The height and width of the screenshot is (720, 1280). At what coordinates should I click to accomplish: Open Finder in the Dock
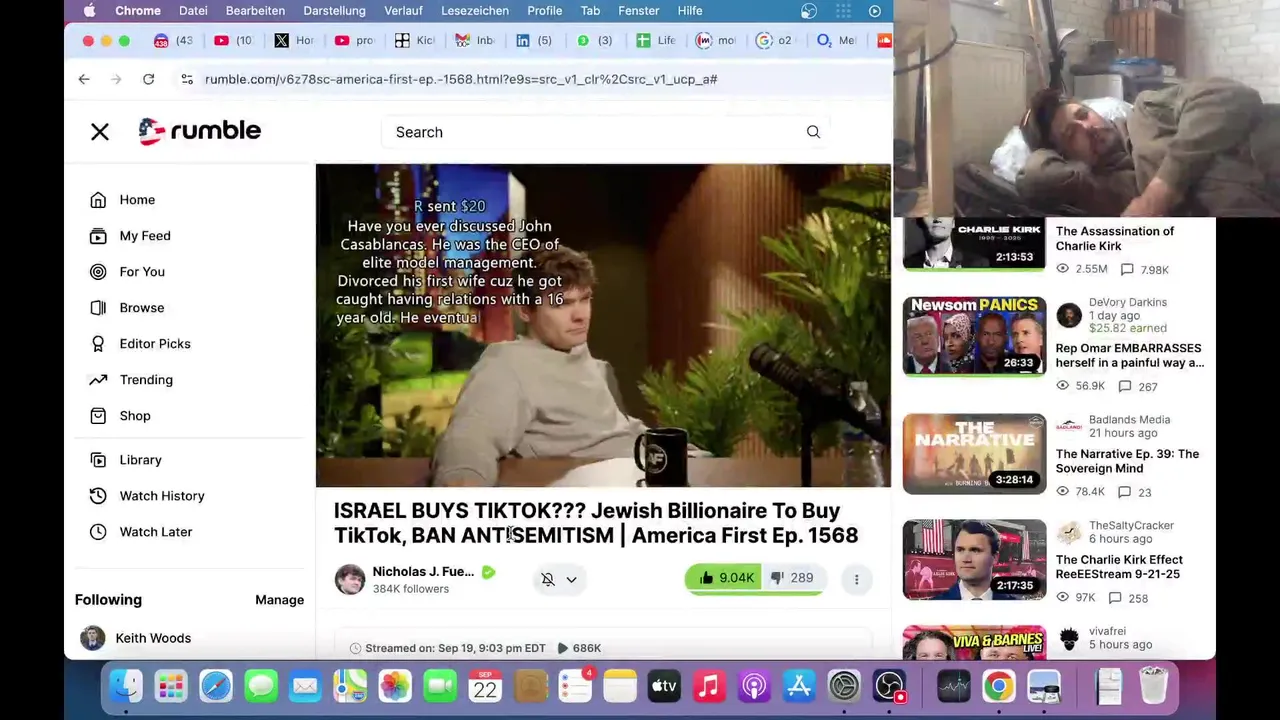click(126, 686)
